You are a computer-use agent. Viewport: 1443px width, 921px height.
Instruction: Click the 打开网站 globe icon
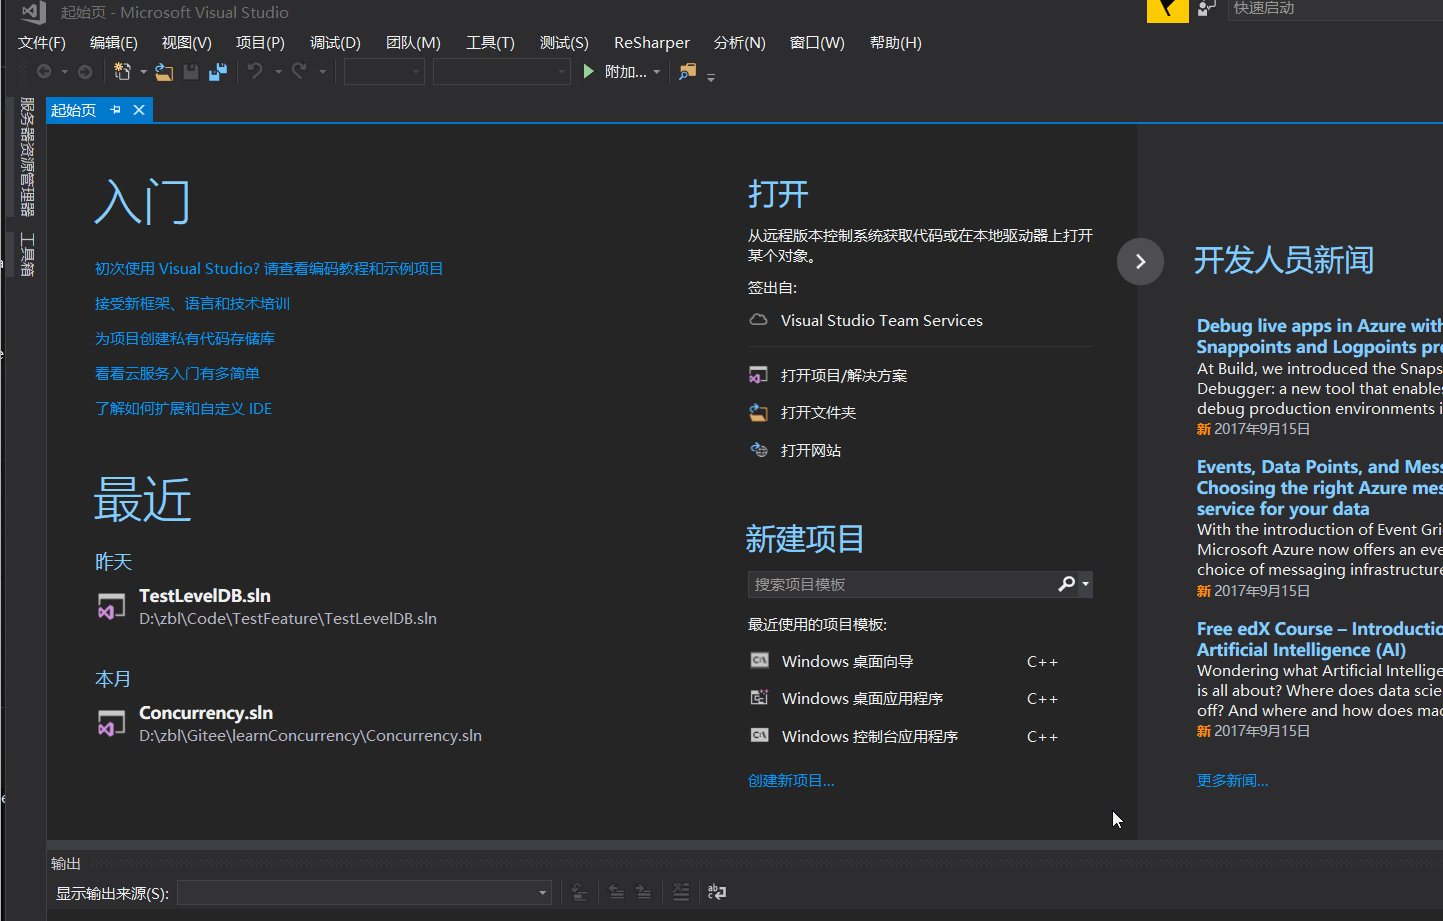click(x=759, y=450)
